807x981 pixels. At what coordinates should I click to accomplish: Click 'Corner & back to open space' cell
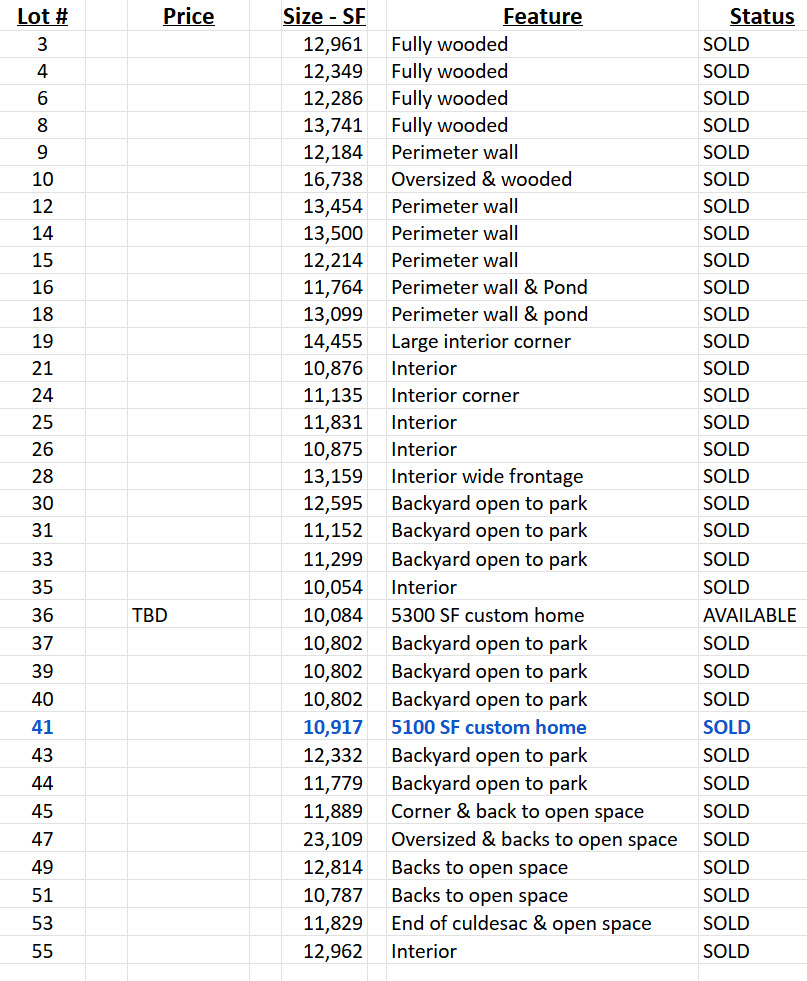pyautogui.click(x=517, y=811)
